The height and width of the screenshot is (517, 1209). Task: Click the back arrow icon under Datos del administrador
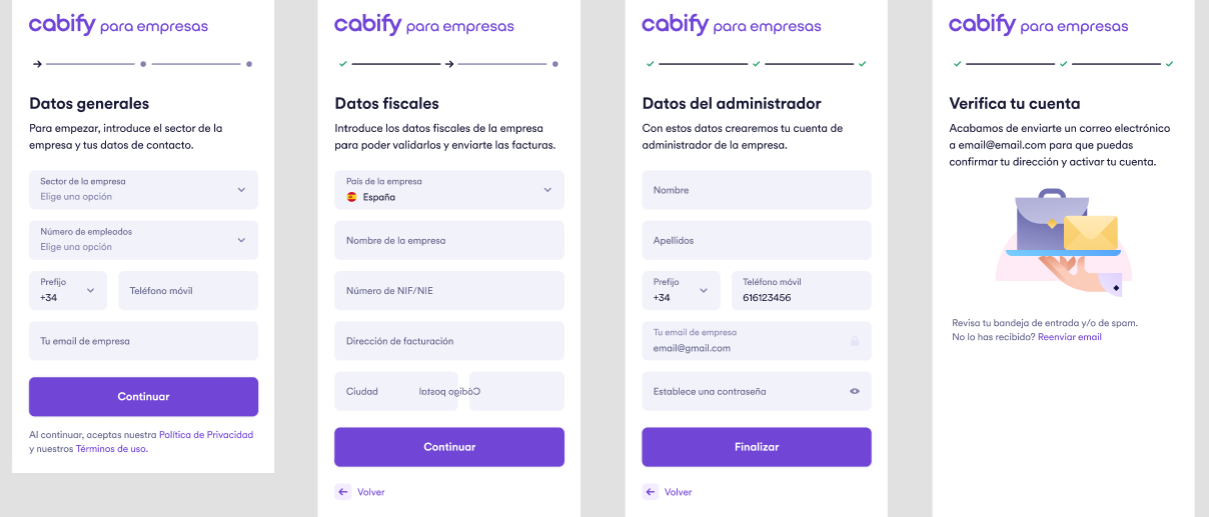pyautogui.click(x=651, y=492)
